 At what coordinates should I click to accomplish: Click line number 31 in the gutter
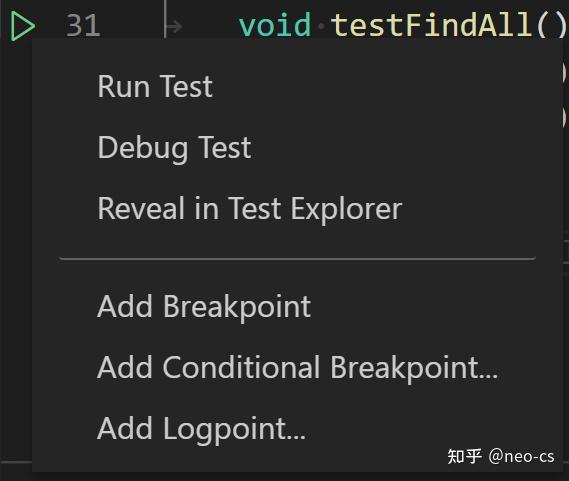coord(83,25)
